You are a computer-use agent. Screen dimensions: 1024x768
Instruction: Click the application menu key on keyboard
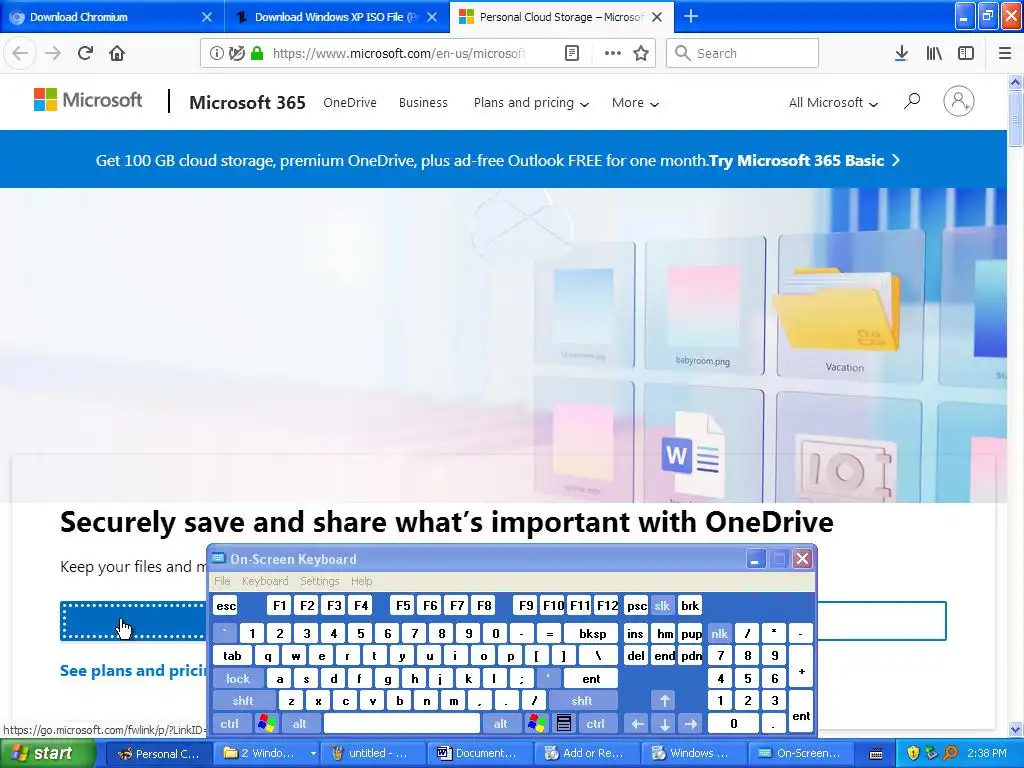564,724
